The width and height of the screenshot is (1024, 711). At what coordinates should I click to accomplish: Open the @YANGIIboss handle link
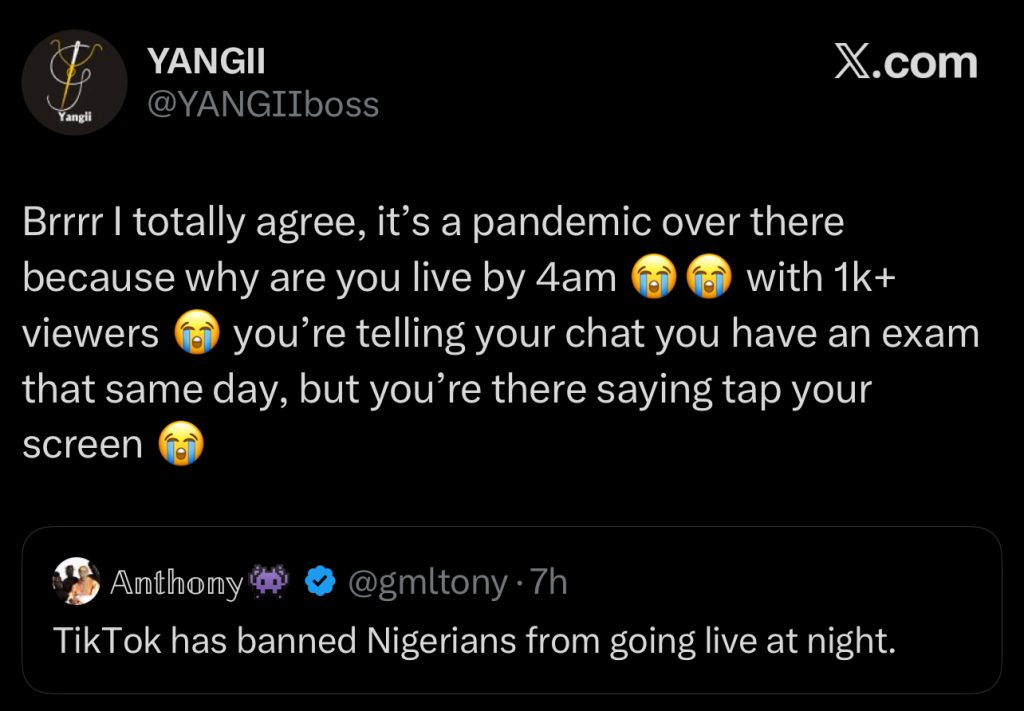point(263,103)
